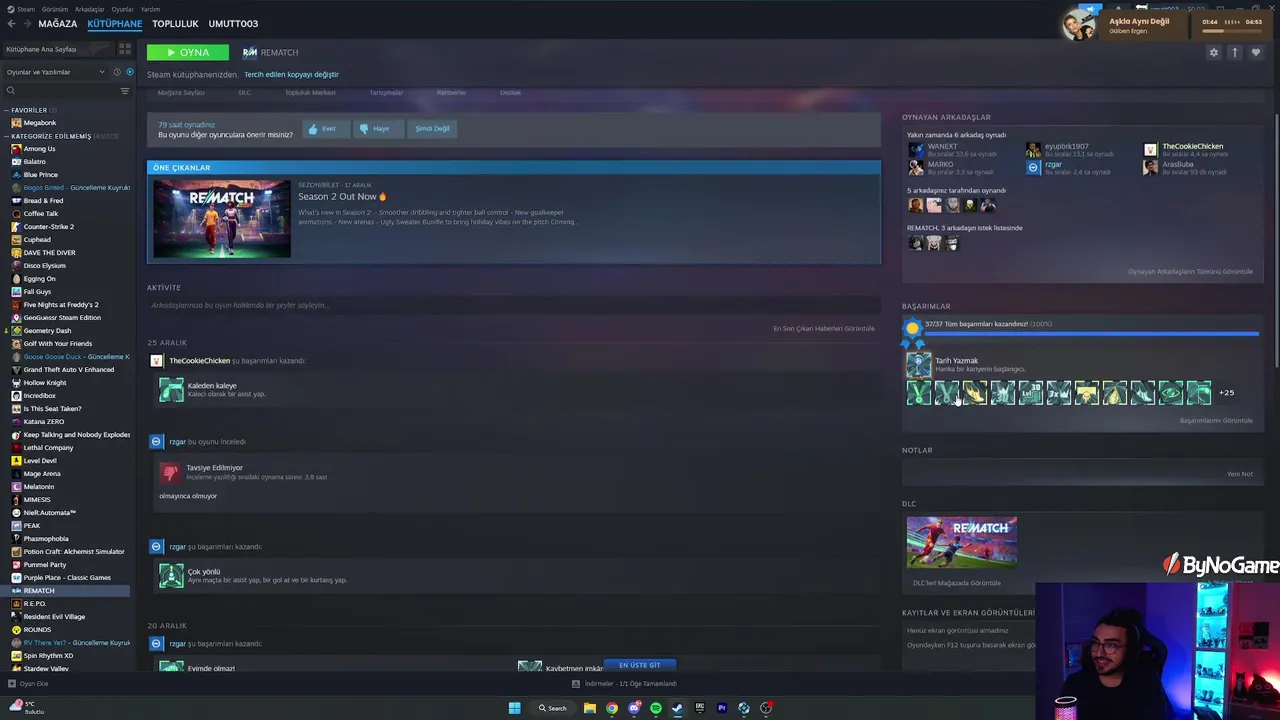
Task: Open Topluluk Merkezi game tab
Action: tap(310, 93)
